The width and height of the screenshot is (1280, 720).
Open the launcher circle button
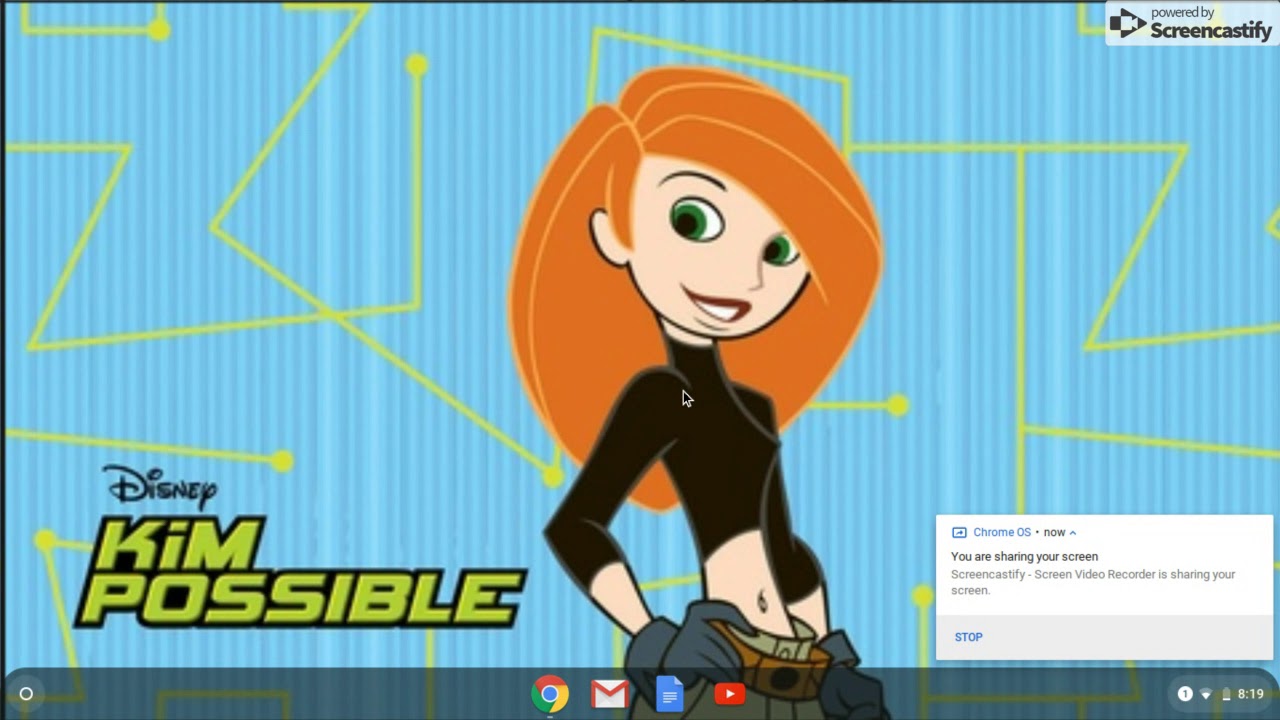coord(26,694)
